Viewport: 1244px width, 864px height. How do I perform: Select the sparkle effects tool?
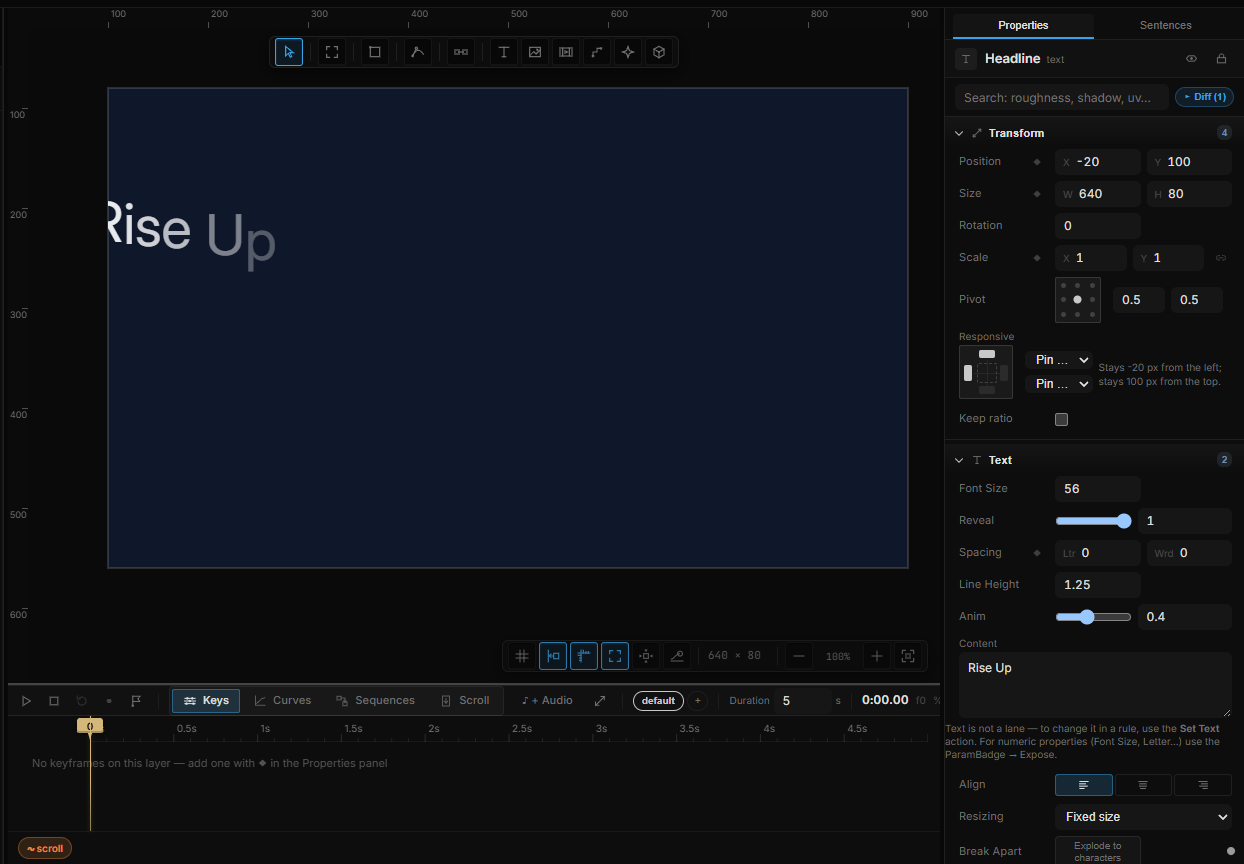tap(628, 52)
